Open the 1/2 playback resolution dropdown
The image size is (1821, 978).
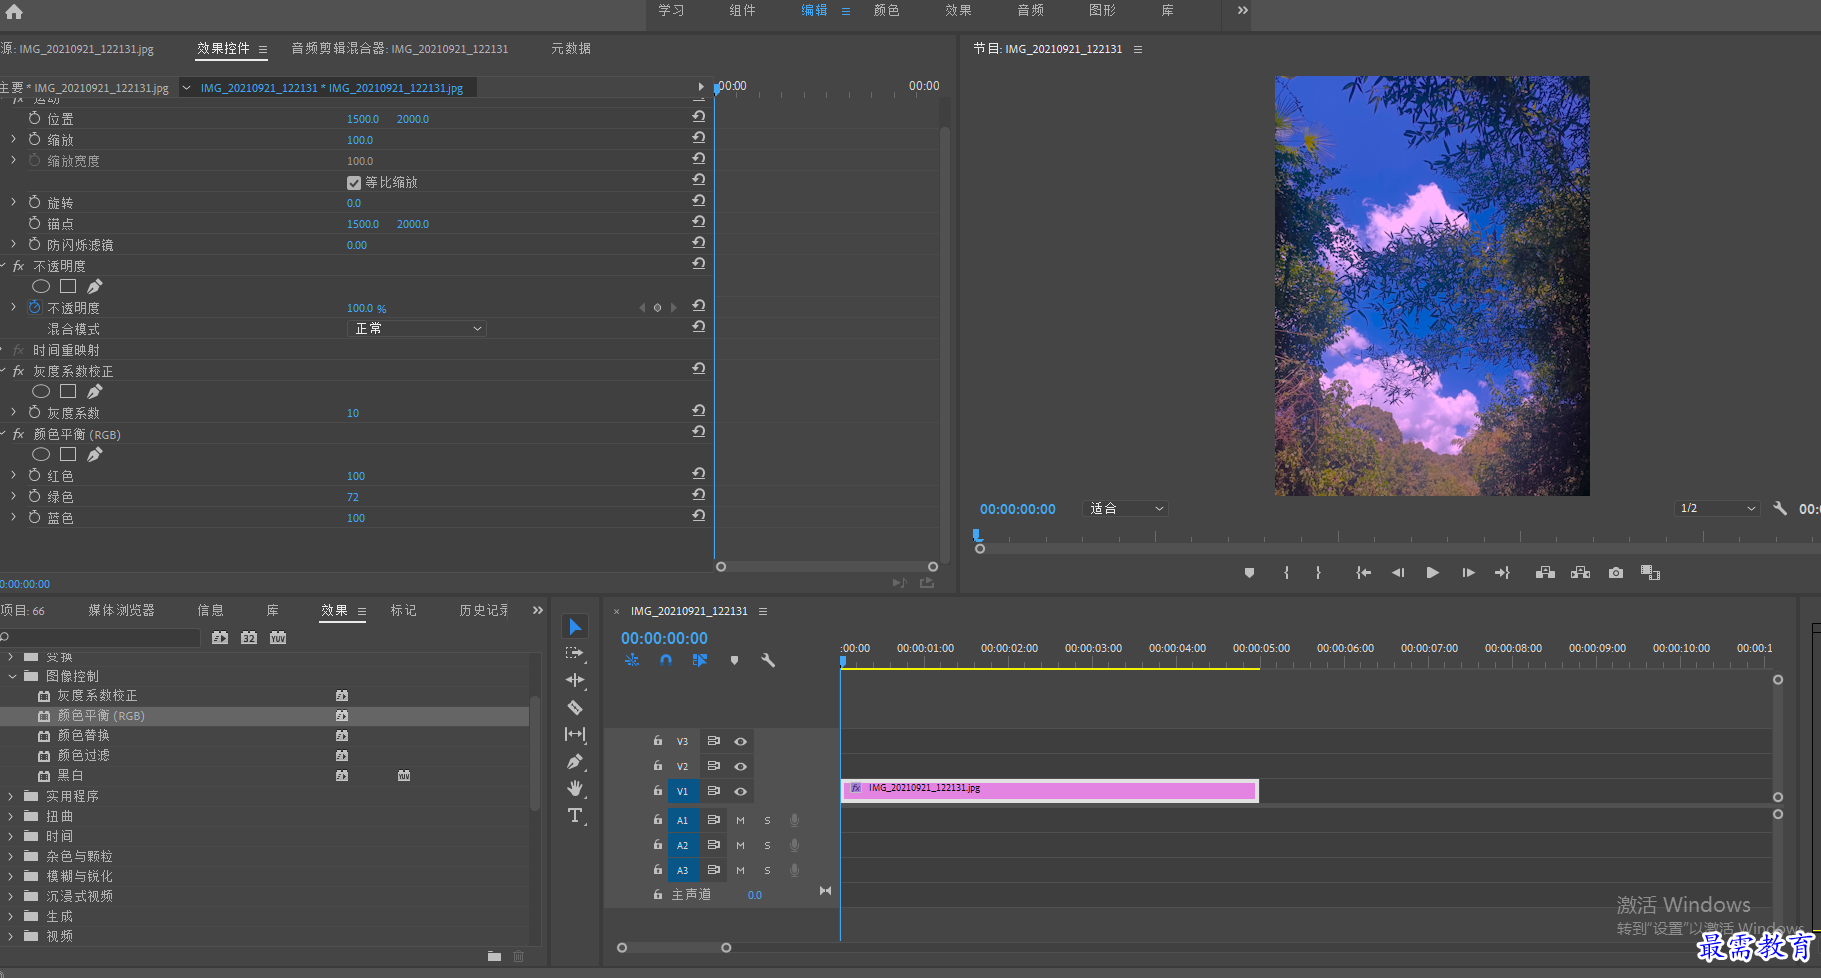tap(1717, 508)
